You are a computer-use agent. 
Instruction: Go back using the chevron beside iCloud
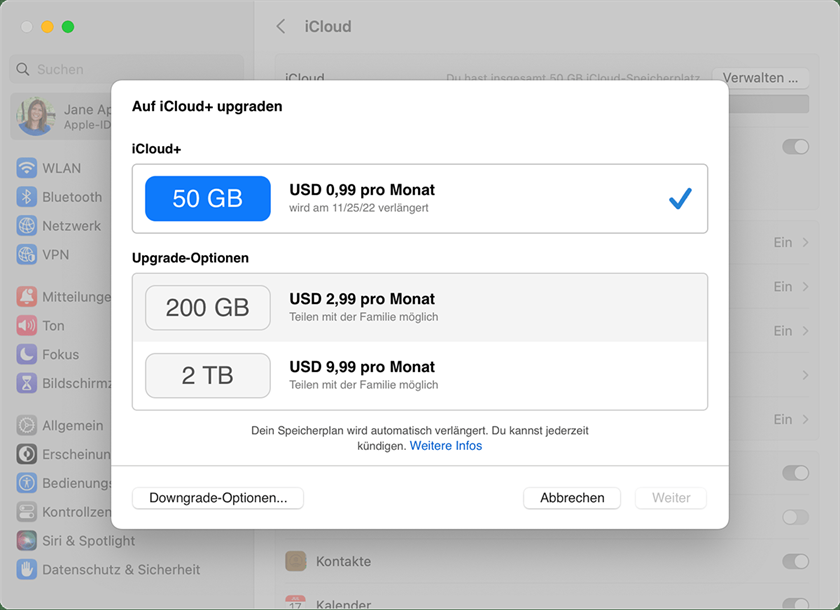(x=281, y=27)
